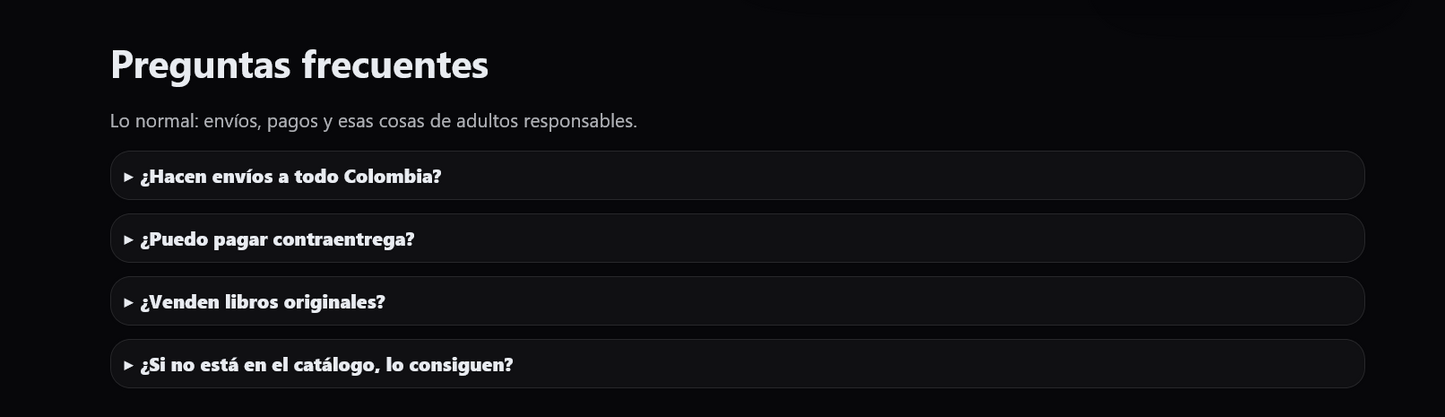This screenshot has width=1445, height=417.
Task: Expand the '¿Puedo pagar contraentrega?' question
Action: point(277,239)
